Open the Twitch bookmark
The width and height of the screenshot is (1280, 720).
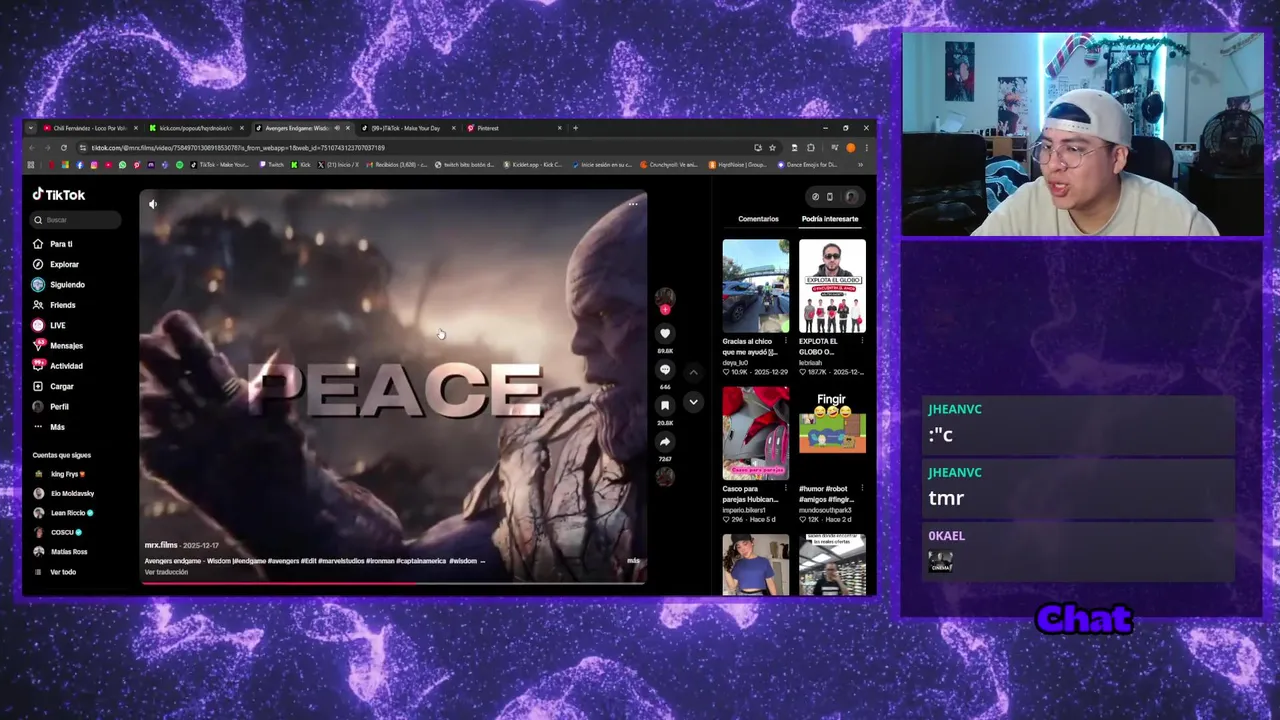coord(271,165)
